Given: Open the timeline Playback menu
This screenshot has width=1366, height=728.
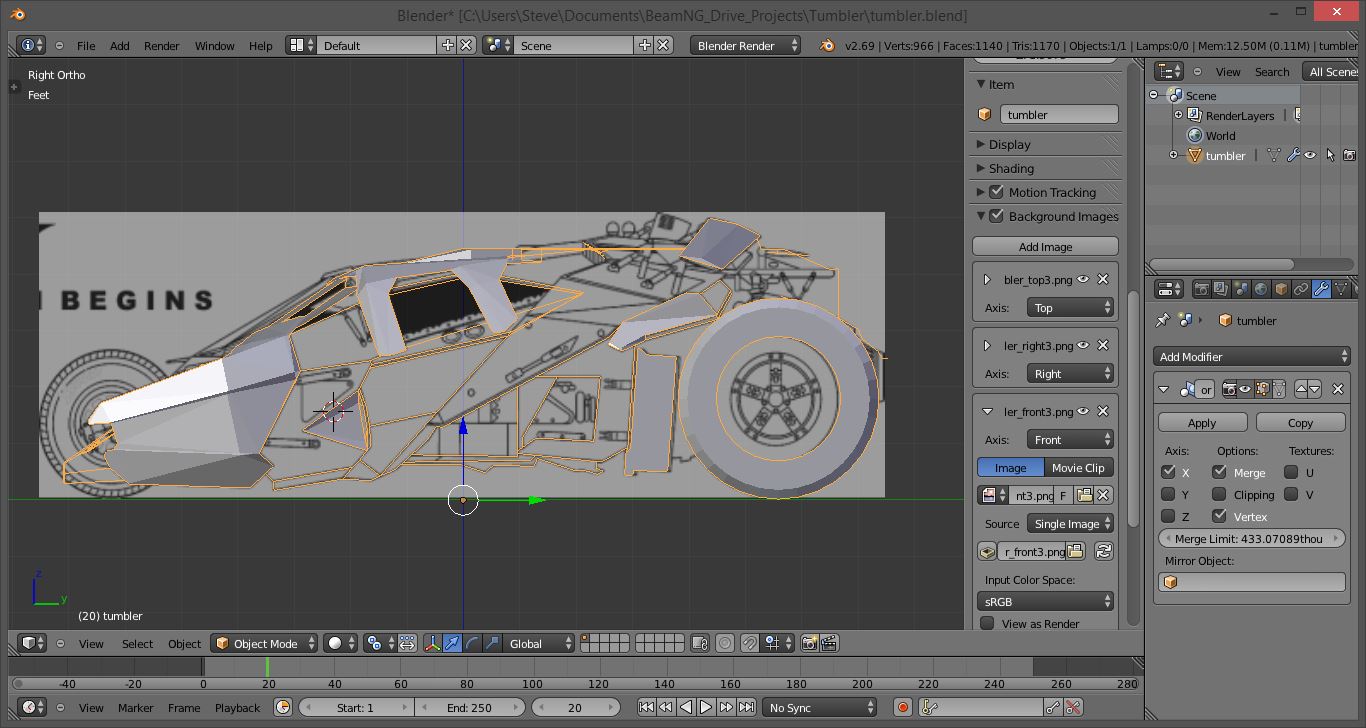Looking at the screenshot, I should [237, 707].
